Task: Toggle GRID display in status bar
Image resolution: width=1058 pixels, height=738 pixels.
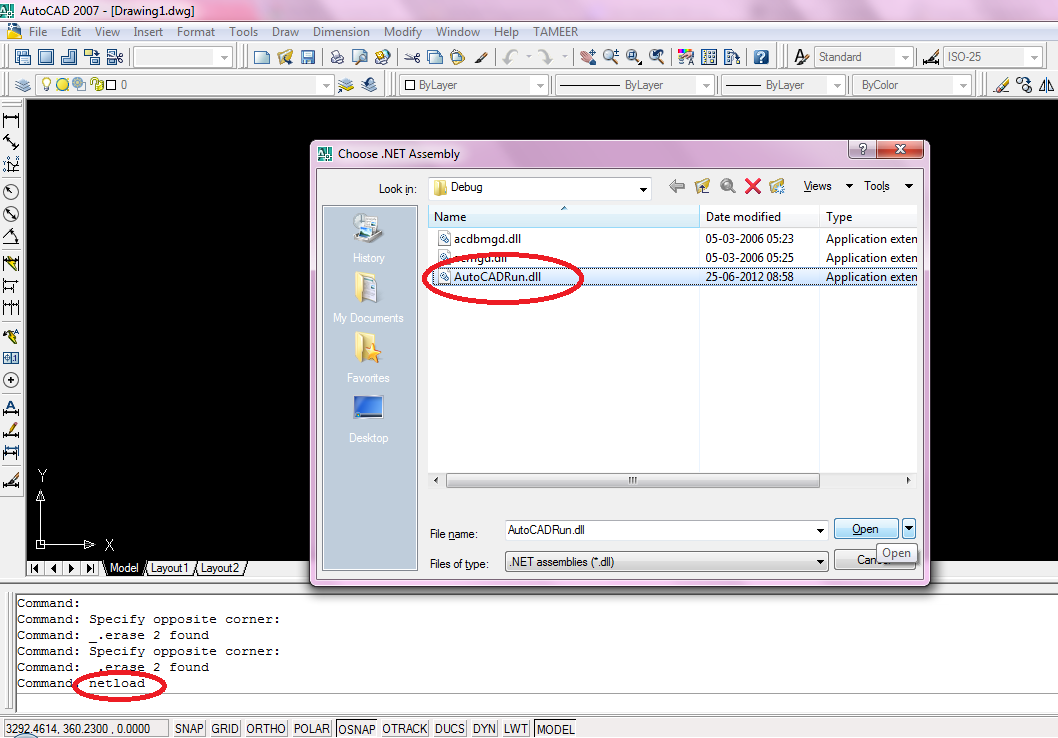Action: pyautogui.click(x=225, y=729)
